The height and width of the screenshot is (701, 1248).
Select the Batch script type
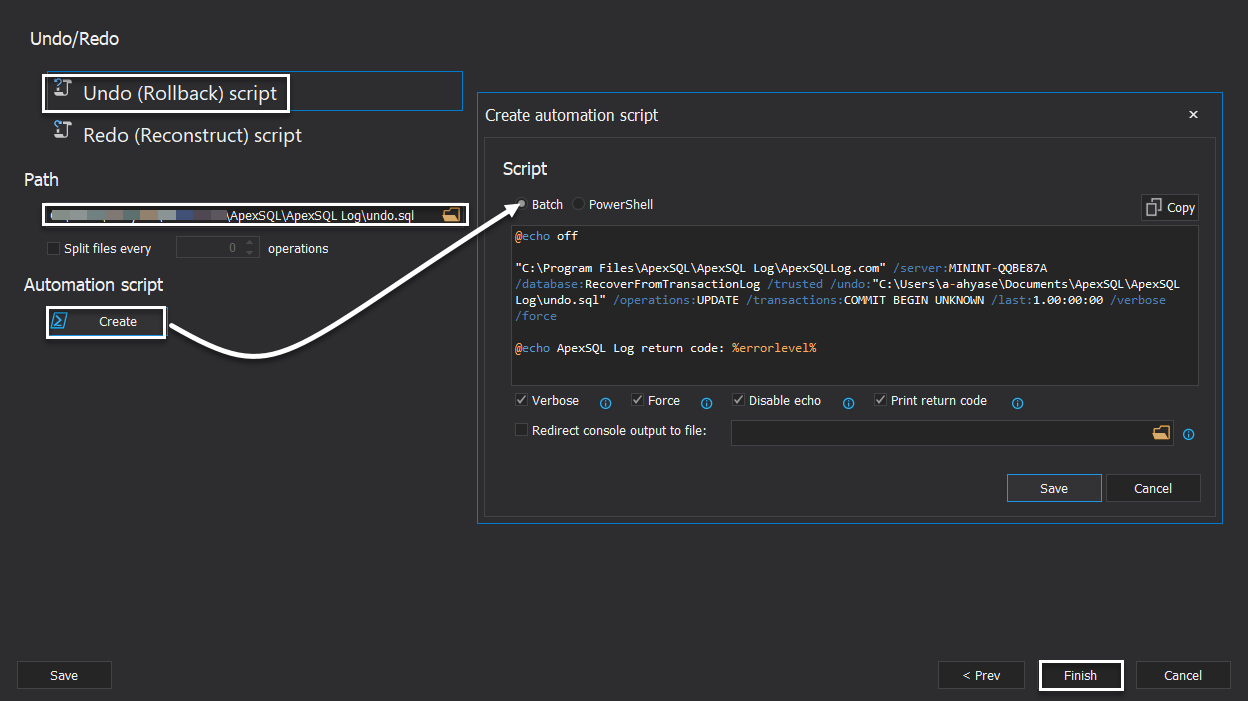click(x=522, y=204)
